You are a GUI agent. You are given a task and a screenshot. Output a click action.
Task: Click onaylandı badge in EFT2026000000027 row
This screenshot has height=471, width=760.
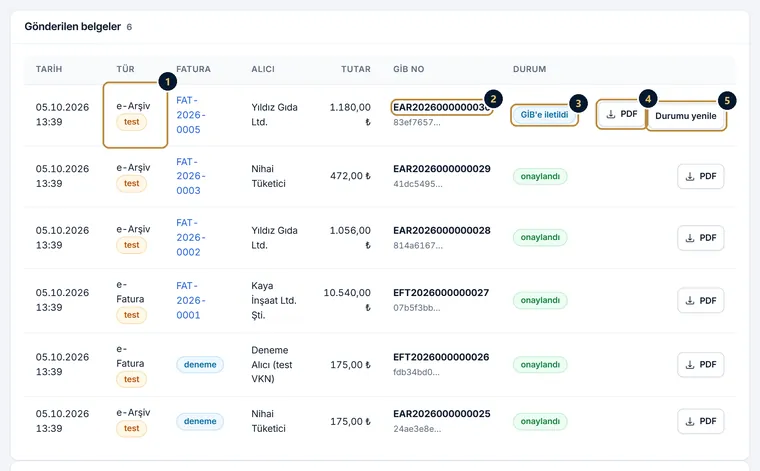540,300
